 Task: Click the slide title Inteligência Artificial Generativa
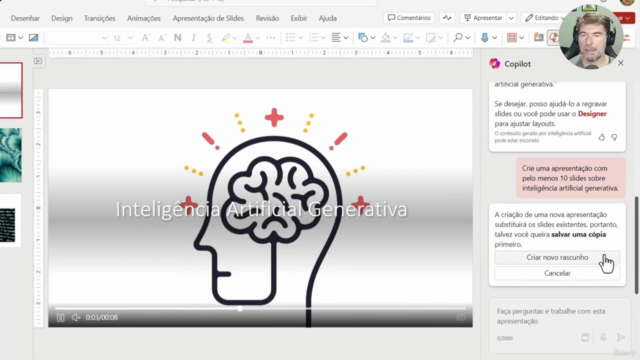[x=261, y=210]
